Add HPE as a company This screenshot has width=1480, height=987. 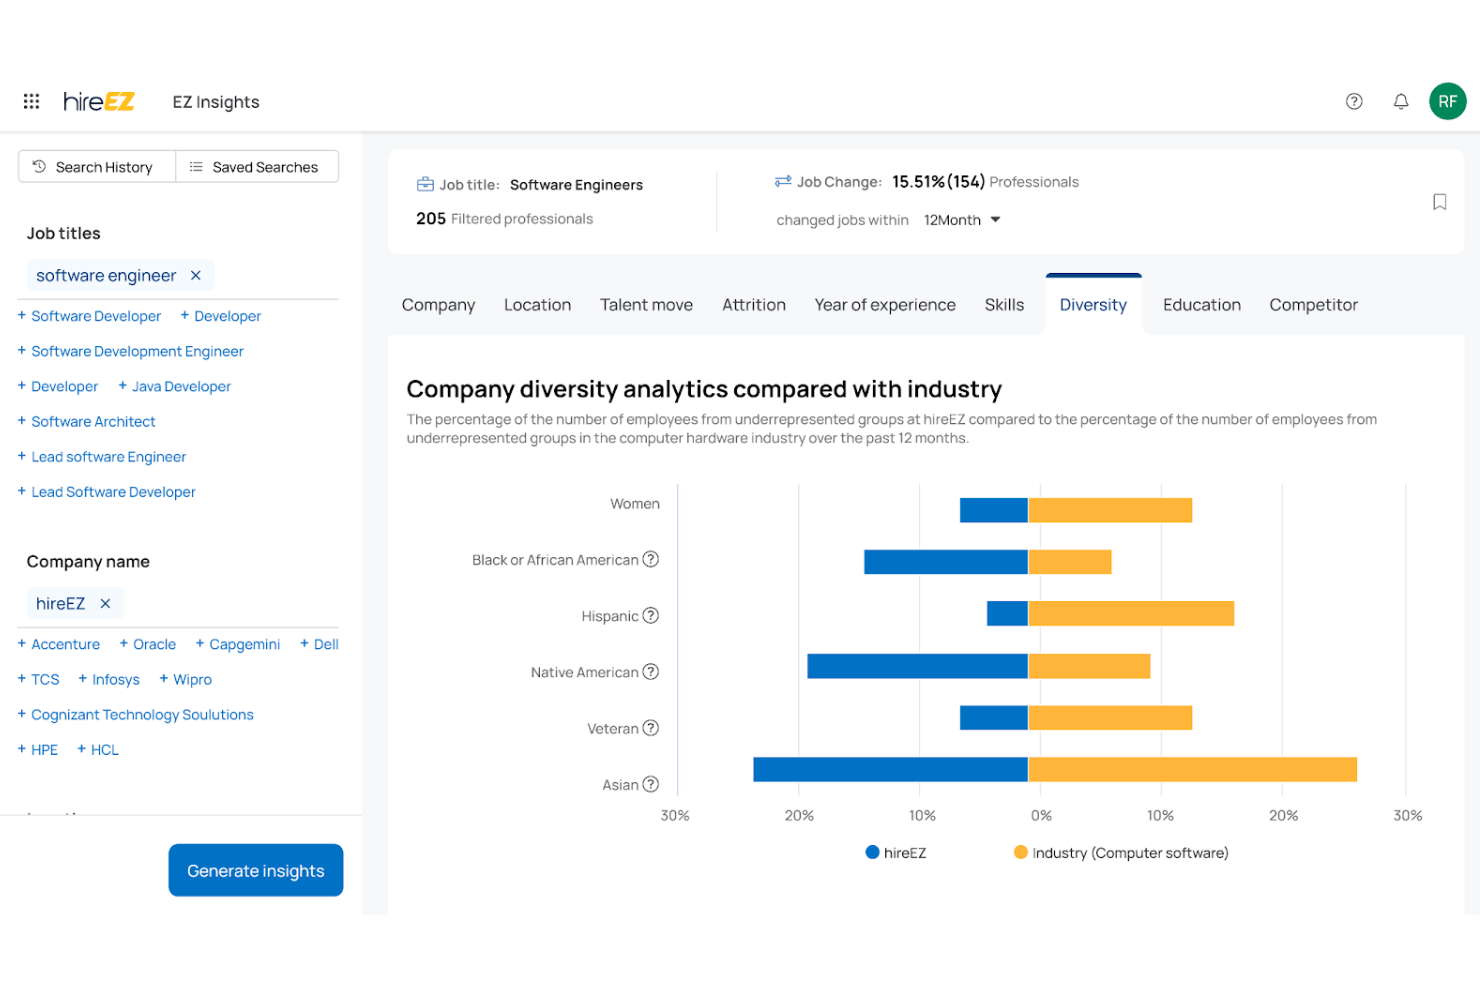click(x=37, y=749)
